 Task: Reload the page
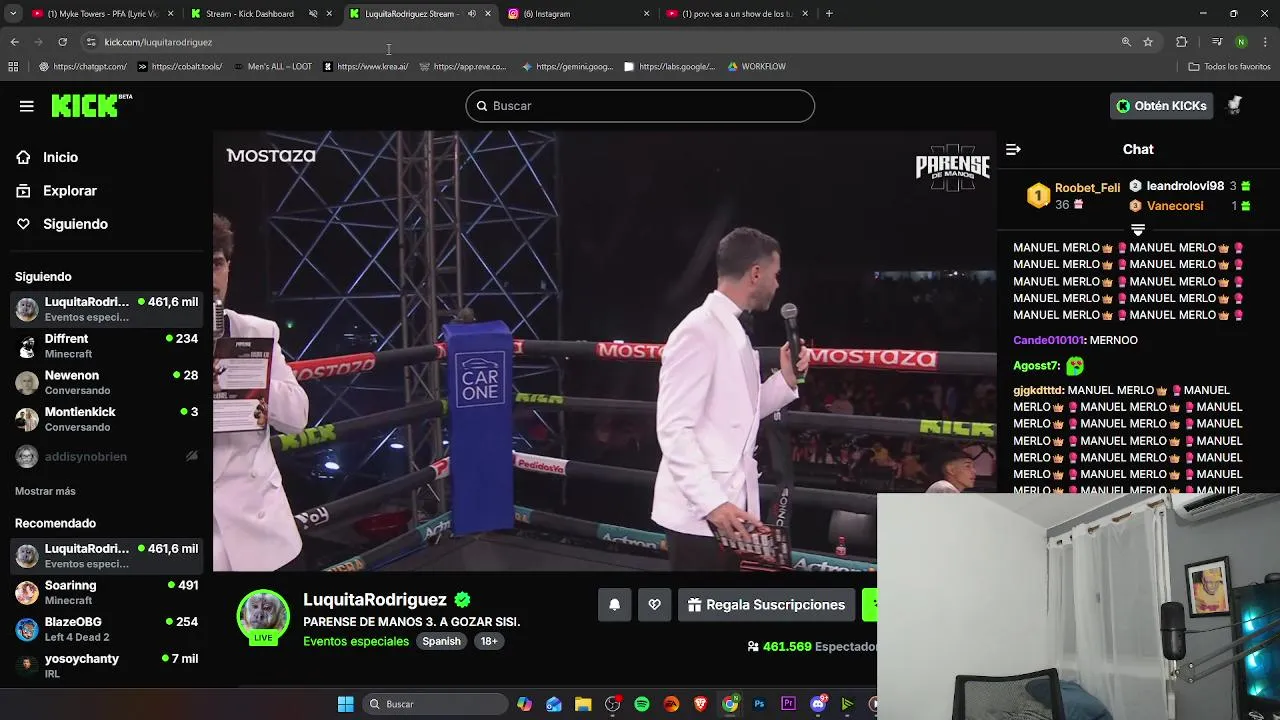(x=62, y=42)
